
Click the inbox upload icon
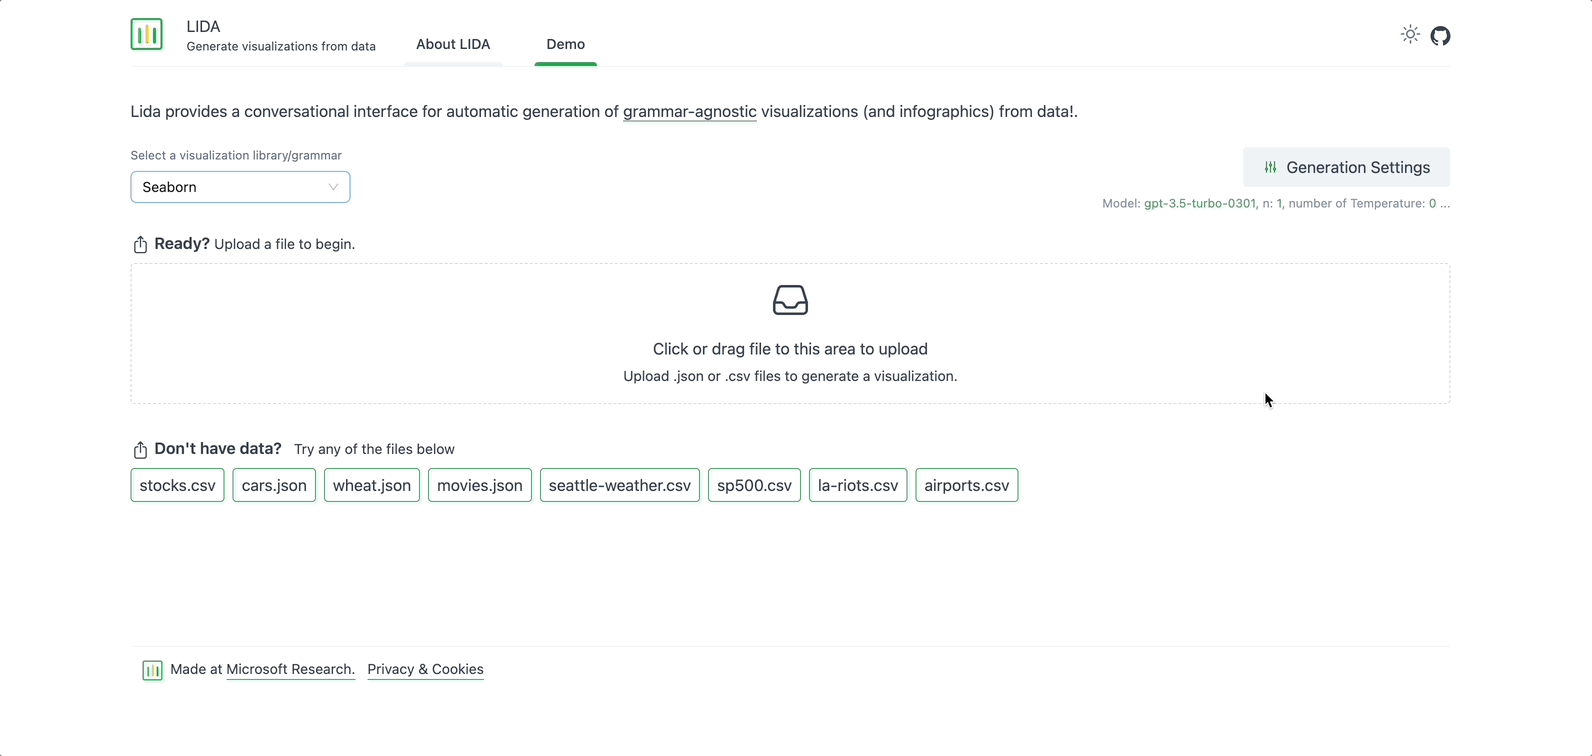coord(790,300)
